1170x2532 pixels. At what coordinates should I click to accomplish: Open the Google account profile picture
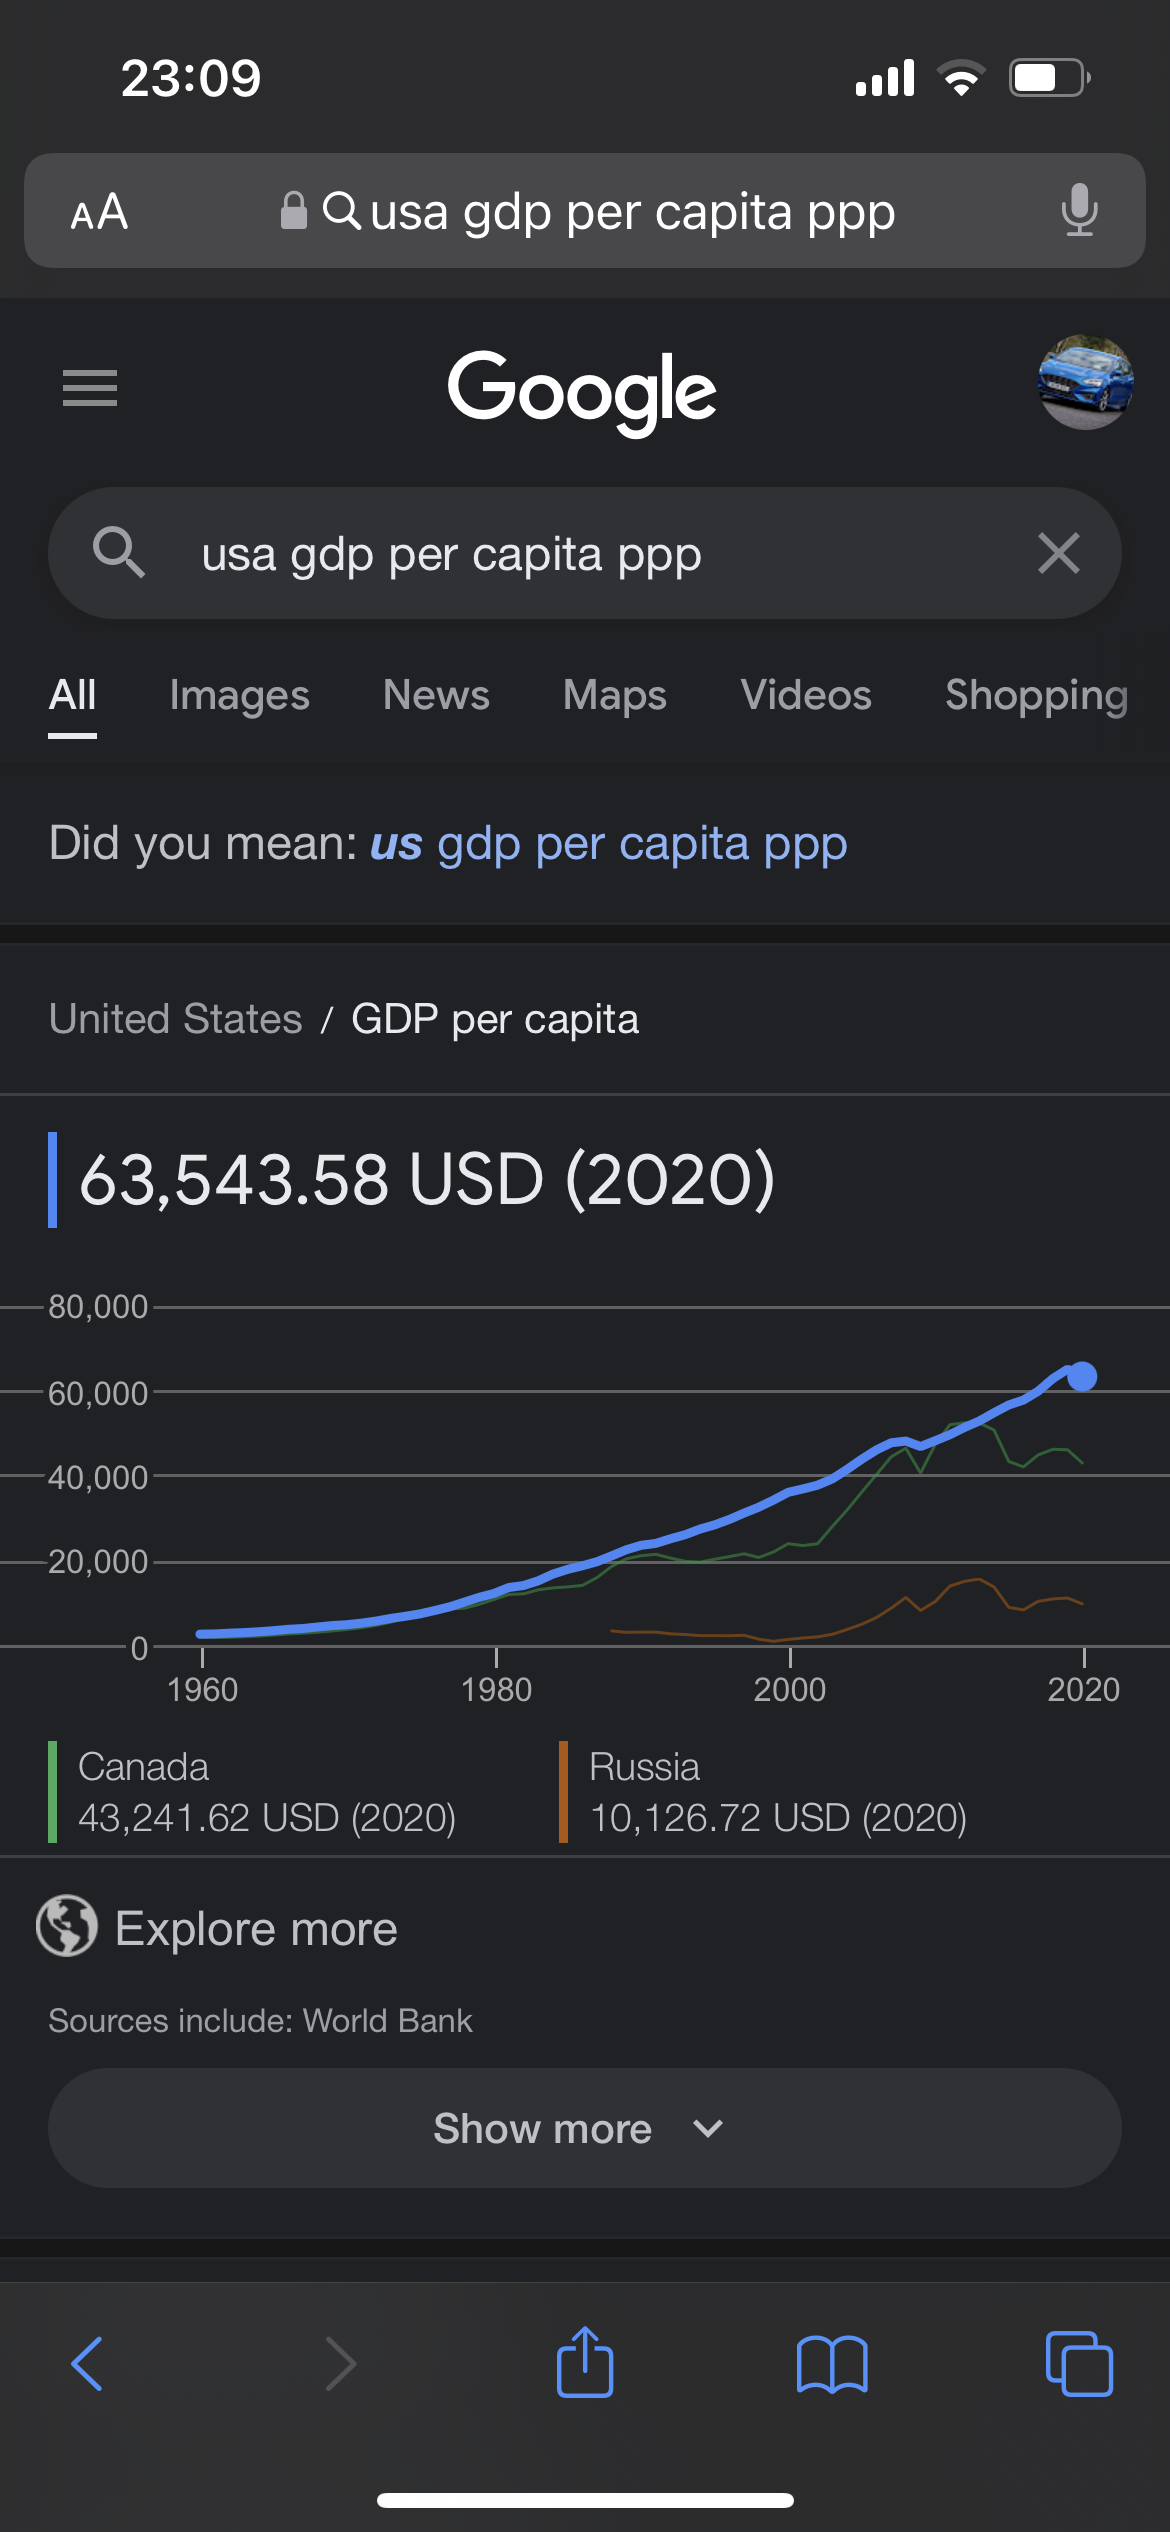[1085, 383]
